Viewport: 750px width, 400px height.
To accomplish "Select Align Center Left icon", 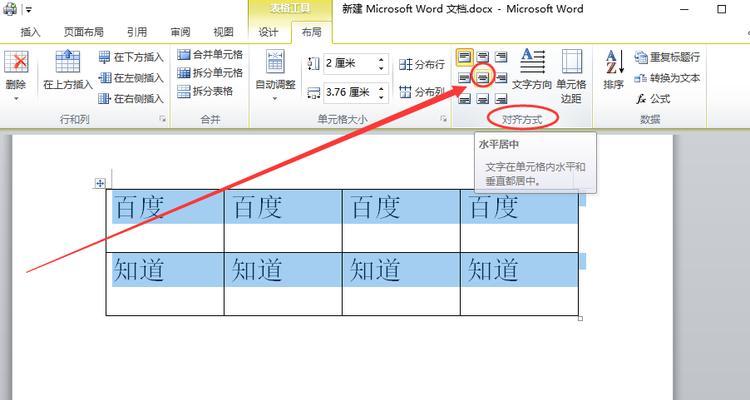I will pos(464,78).
